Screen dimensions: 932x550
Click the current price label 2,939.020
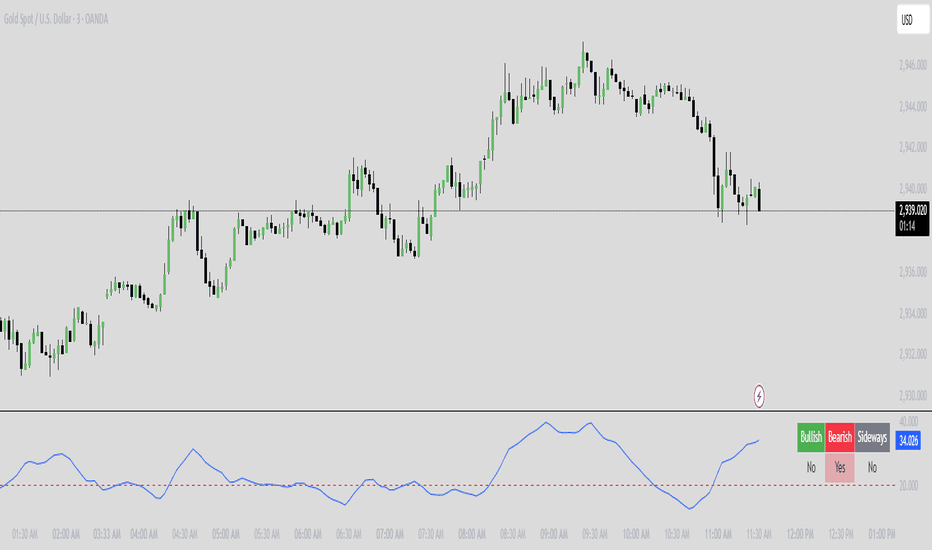click(912, 210)
